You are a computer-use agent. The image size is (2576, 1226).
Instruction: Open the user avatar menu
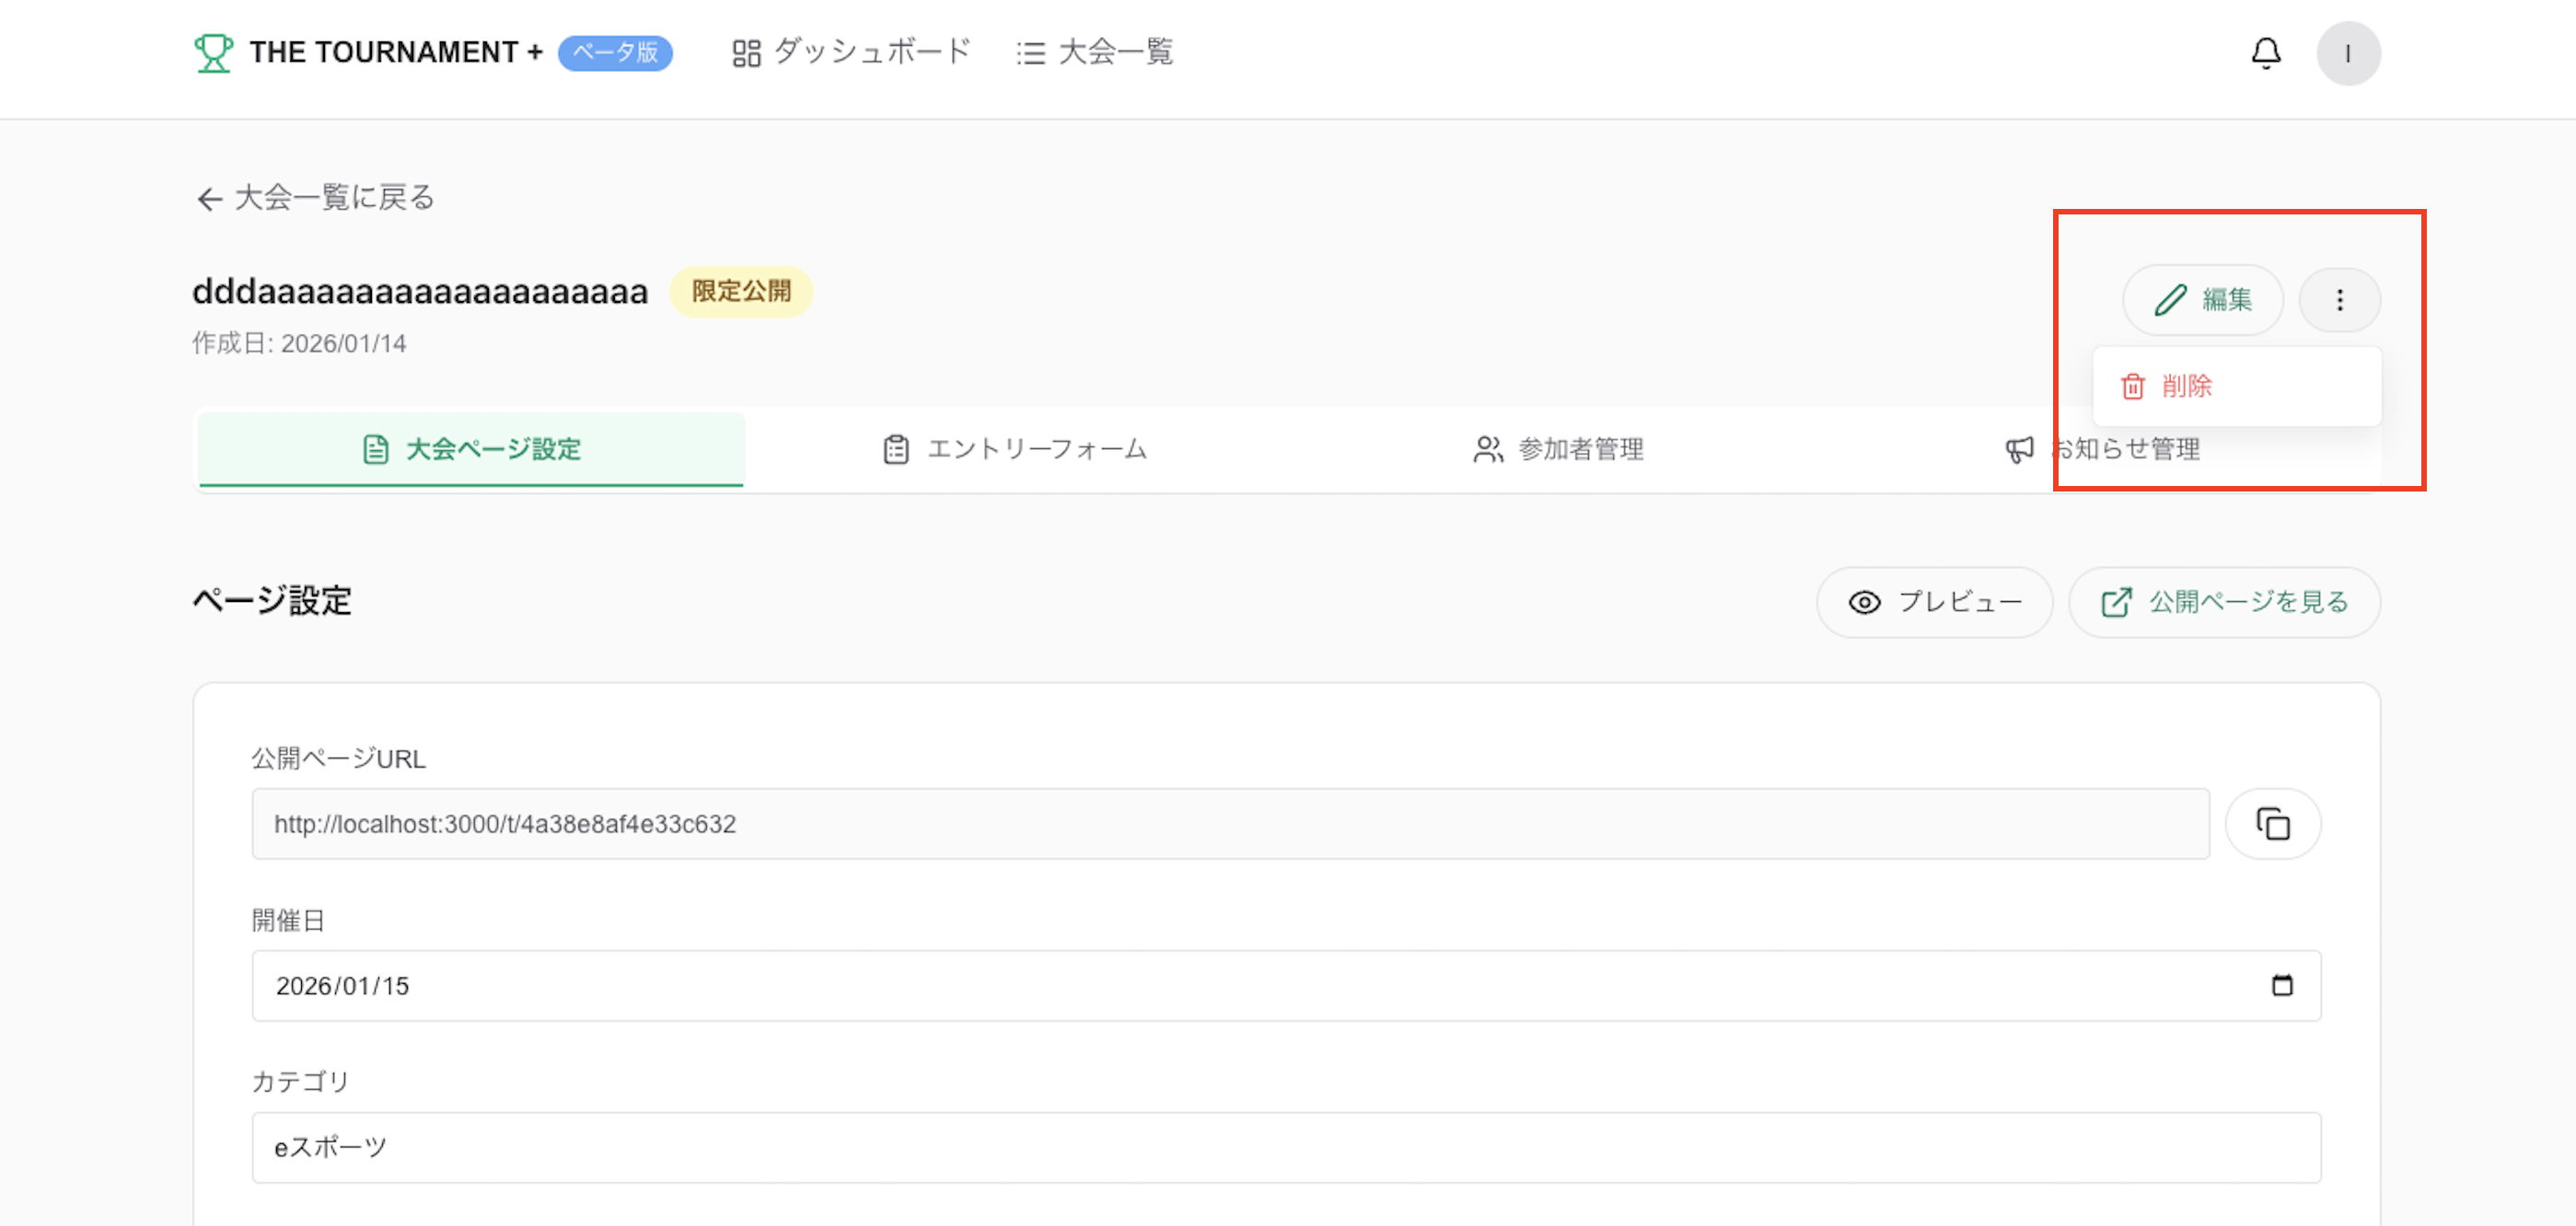point(2347,53)
